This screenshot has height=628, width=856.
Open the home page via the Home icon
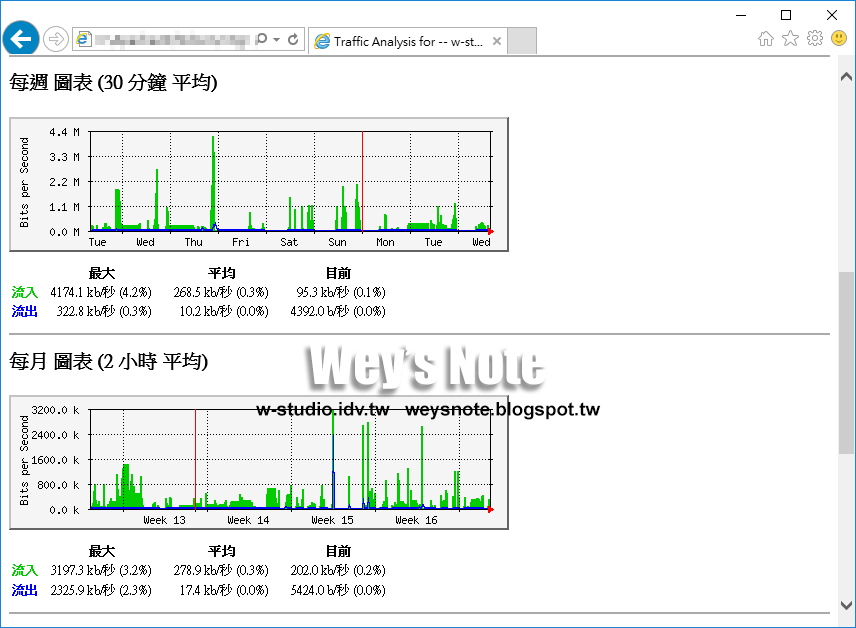click(766, 38)
